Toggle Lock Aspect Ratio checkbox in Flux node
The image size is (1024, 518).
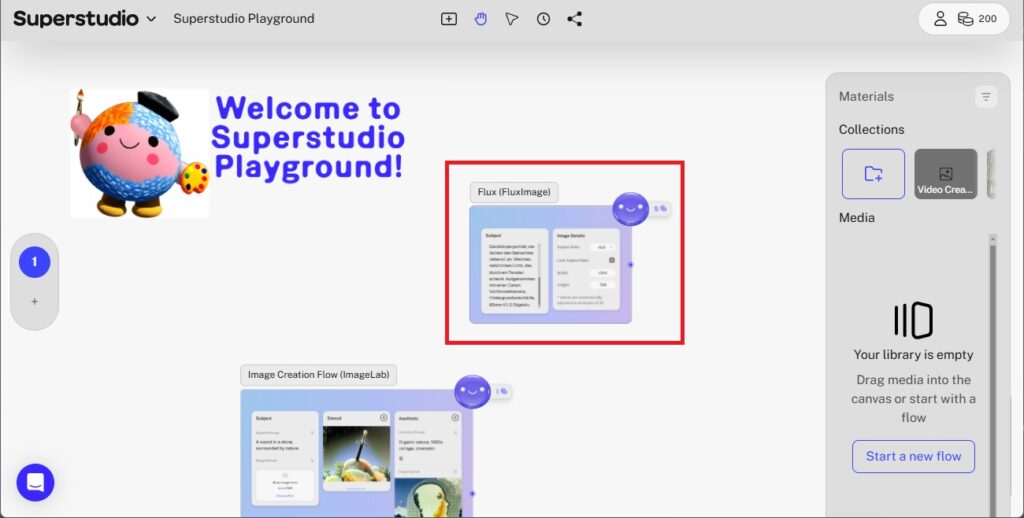pyautogui.click(x=611, y=259)
